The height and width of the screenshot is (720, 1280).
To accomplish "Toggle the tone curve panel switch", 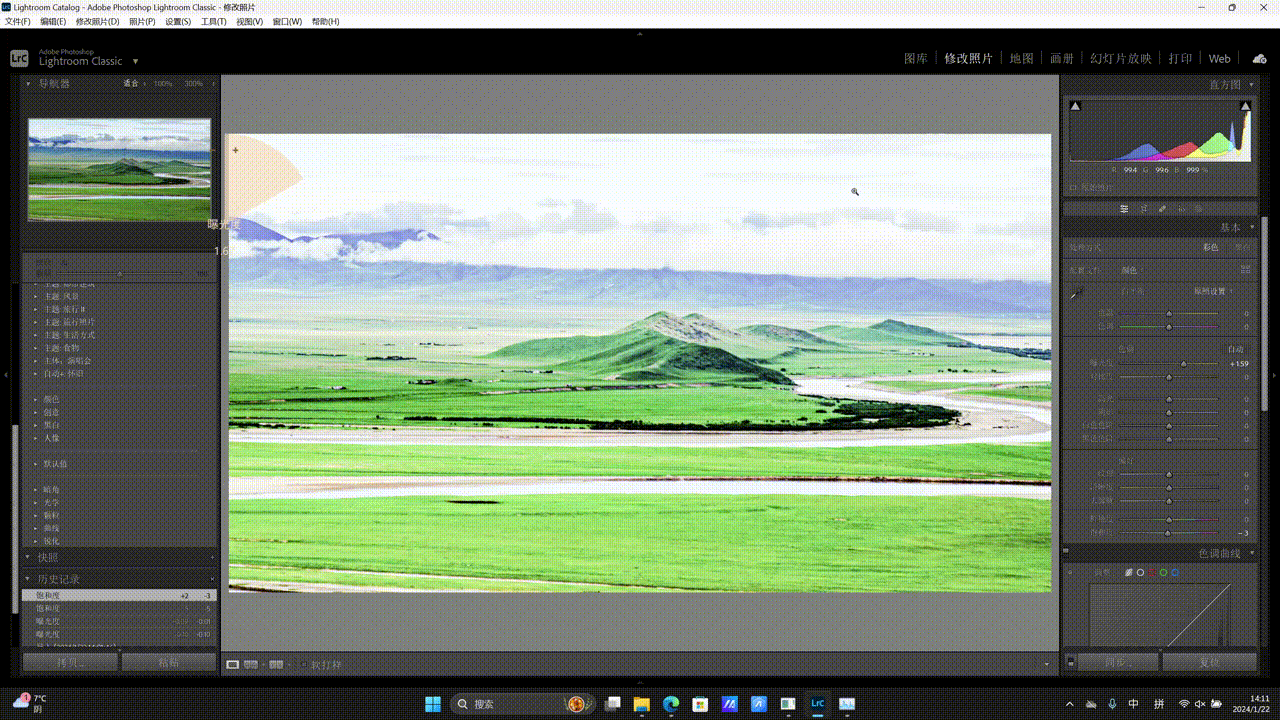I will click(1066, 552).
